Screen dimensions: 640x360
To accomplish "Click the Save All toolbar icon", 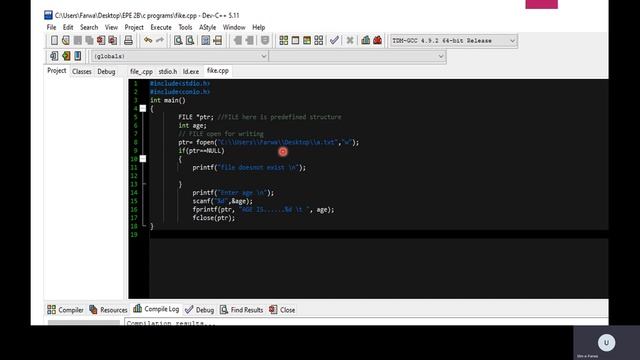I will click(x=89, y=40).
